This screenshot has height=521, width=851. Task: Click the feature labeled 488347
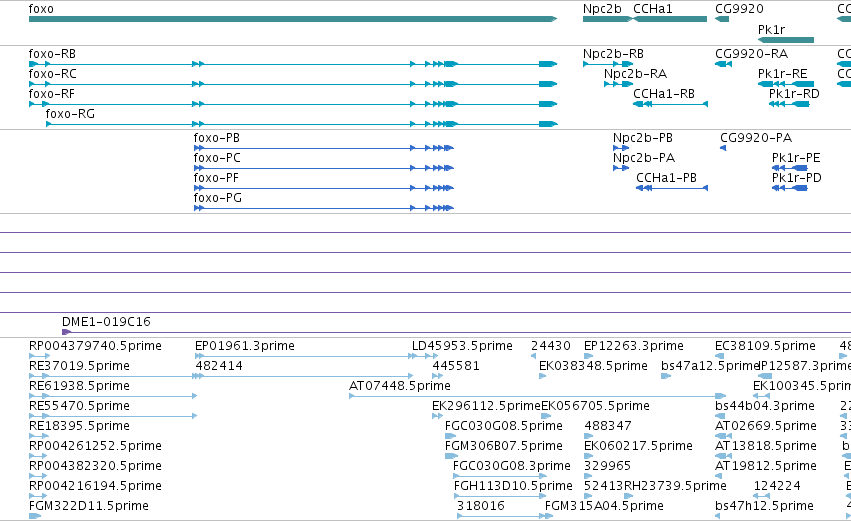click(x=608, y=426)
